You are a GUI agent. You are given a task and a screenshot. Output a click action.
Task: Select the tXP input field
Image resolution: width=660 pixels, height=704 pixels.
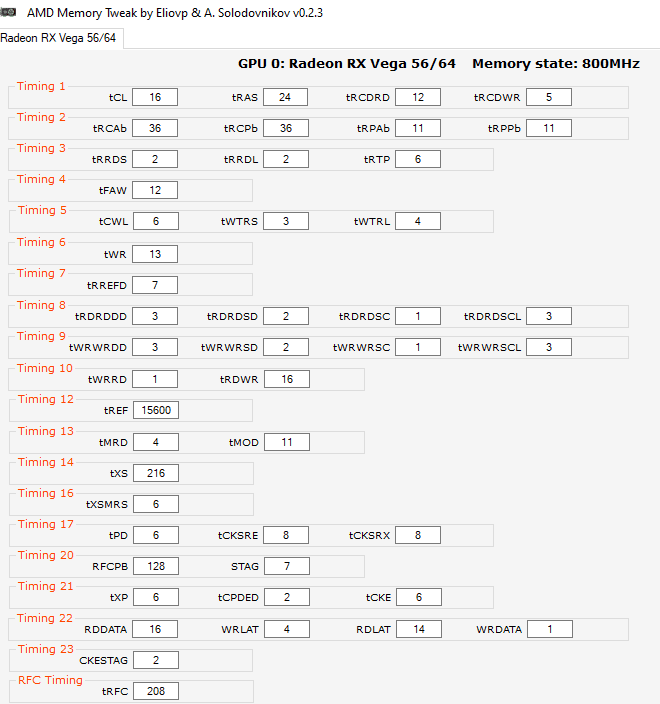coord(156,597)
